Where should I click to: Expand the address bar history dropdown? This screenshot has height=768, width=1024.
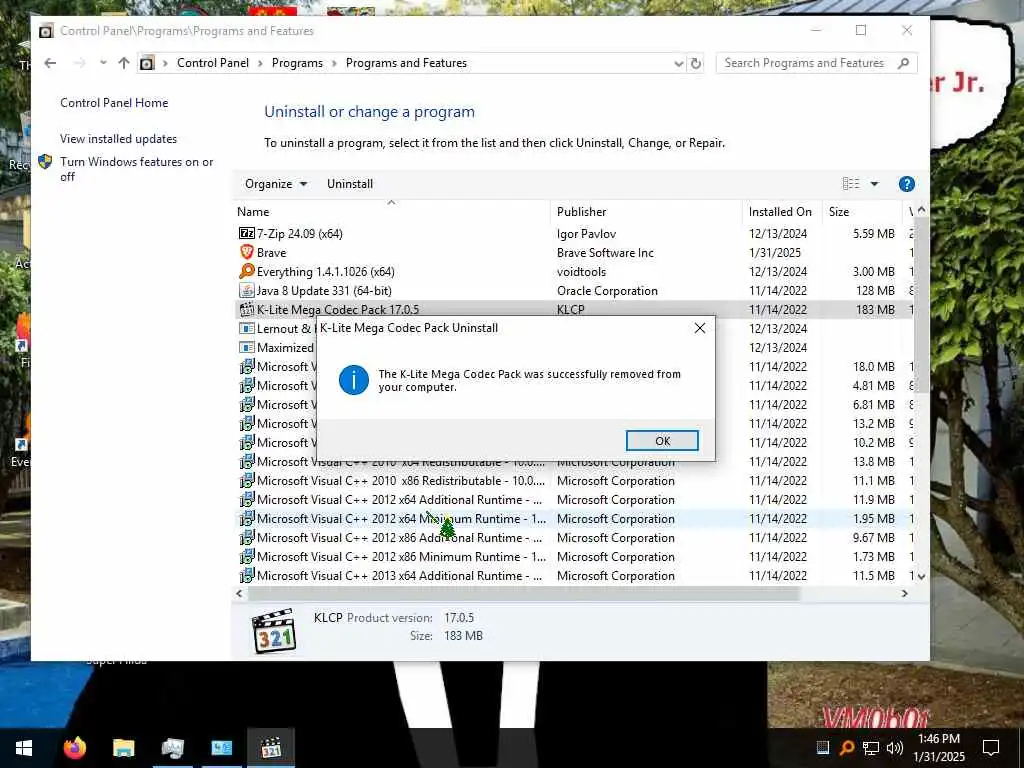679,63
